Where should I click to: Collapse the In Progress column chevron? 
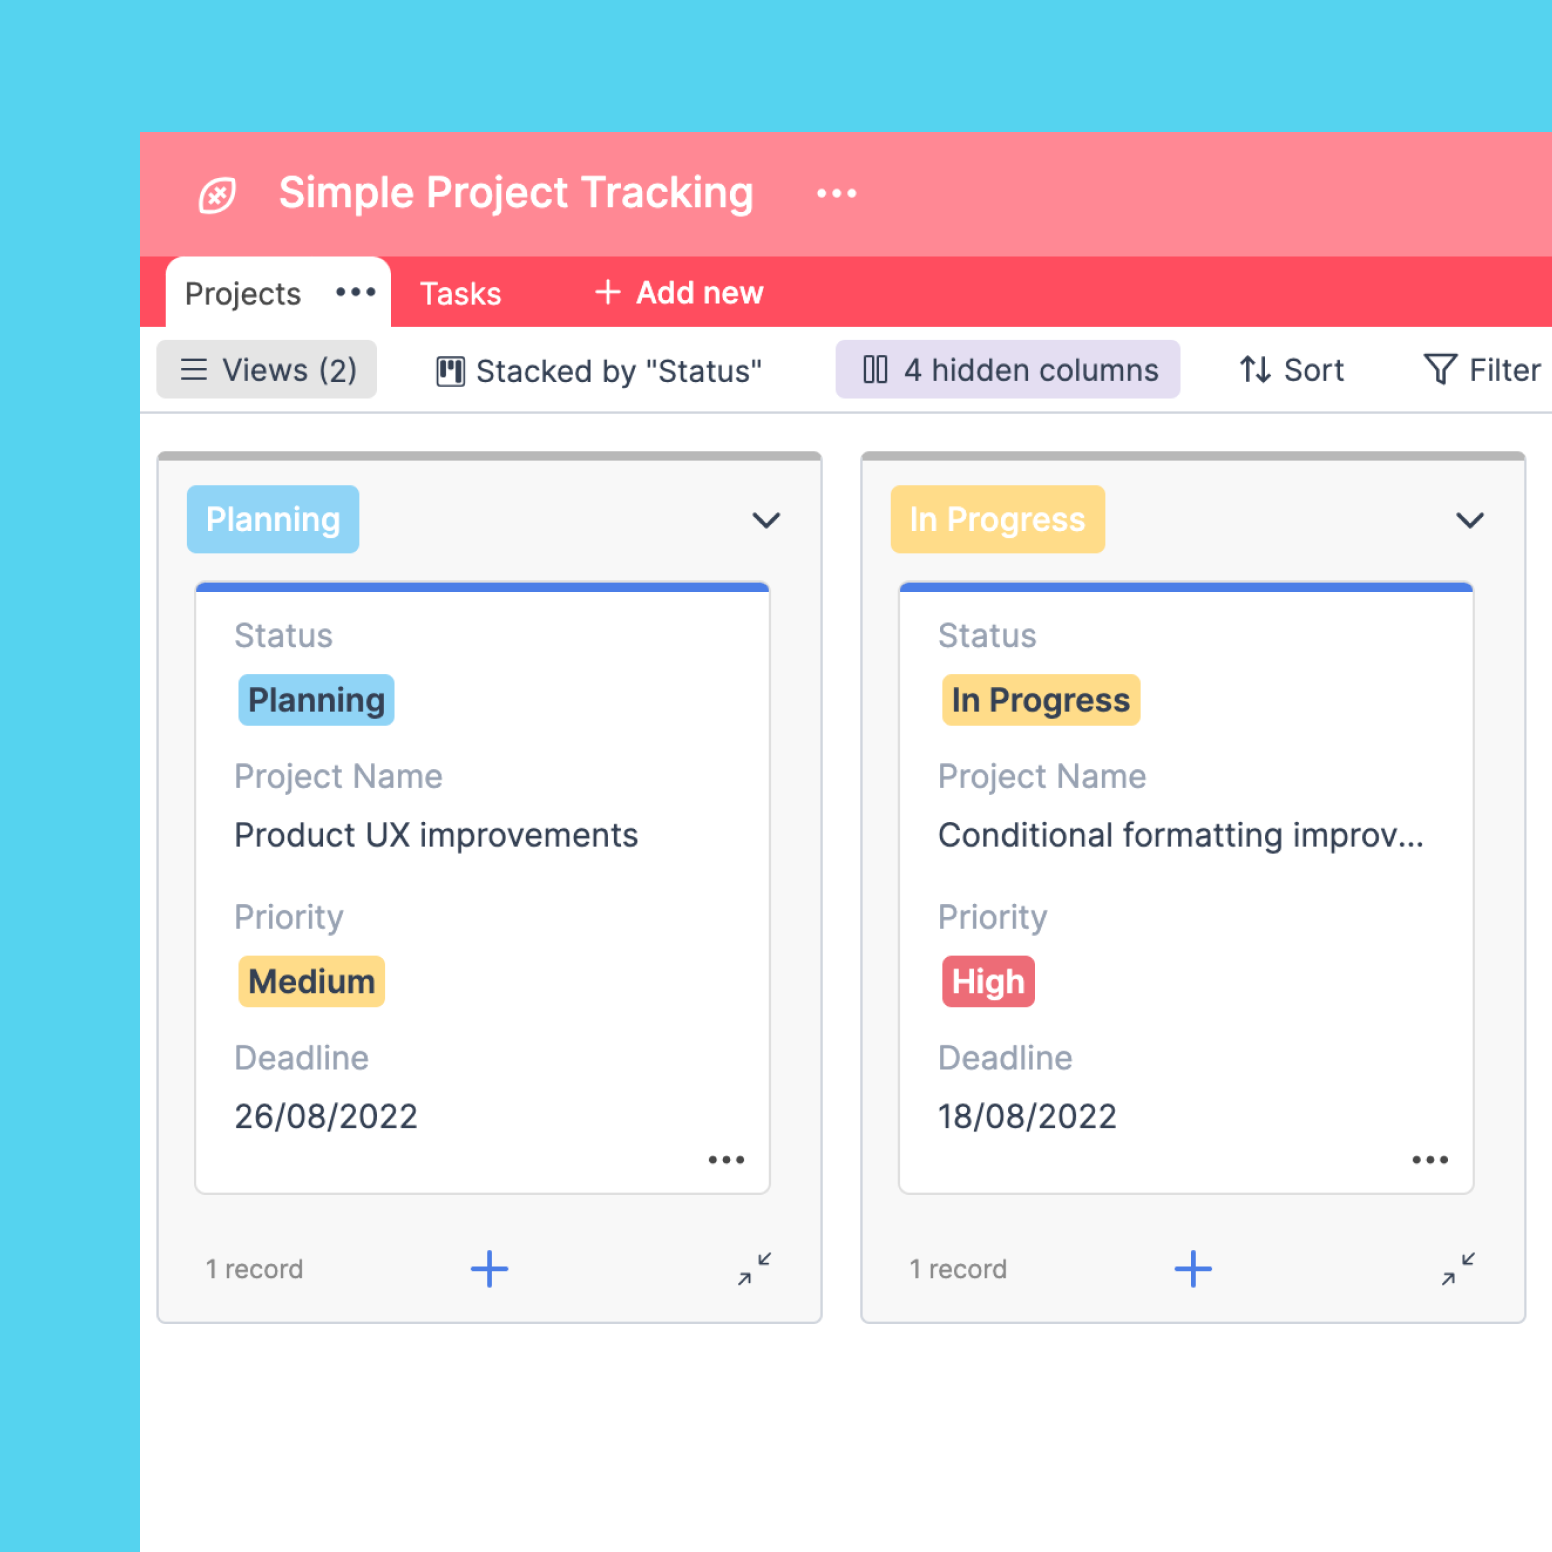coord(1470,520)
